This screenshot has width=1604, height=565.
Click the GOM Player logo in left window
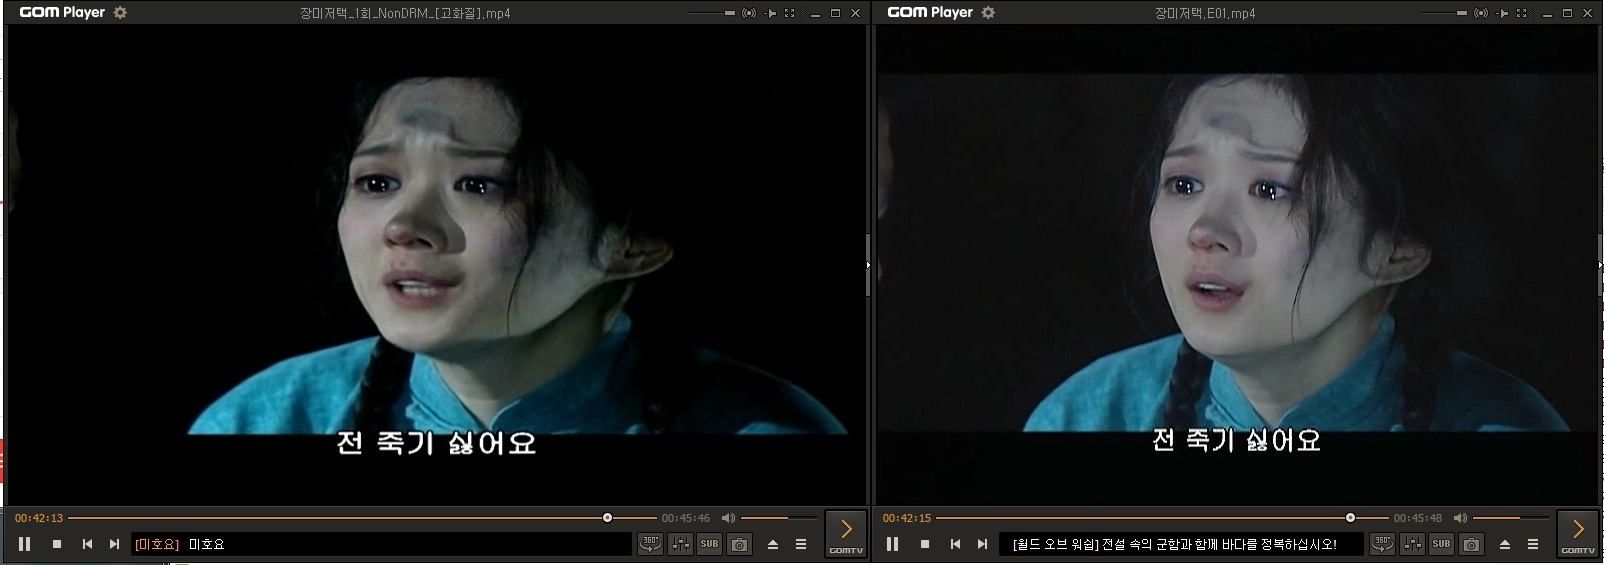click(62, 13)
